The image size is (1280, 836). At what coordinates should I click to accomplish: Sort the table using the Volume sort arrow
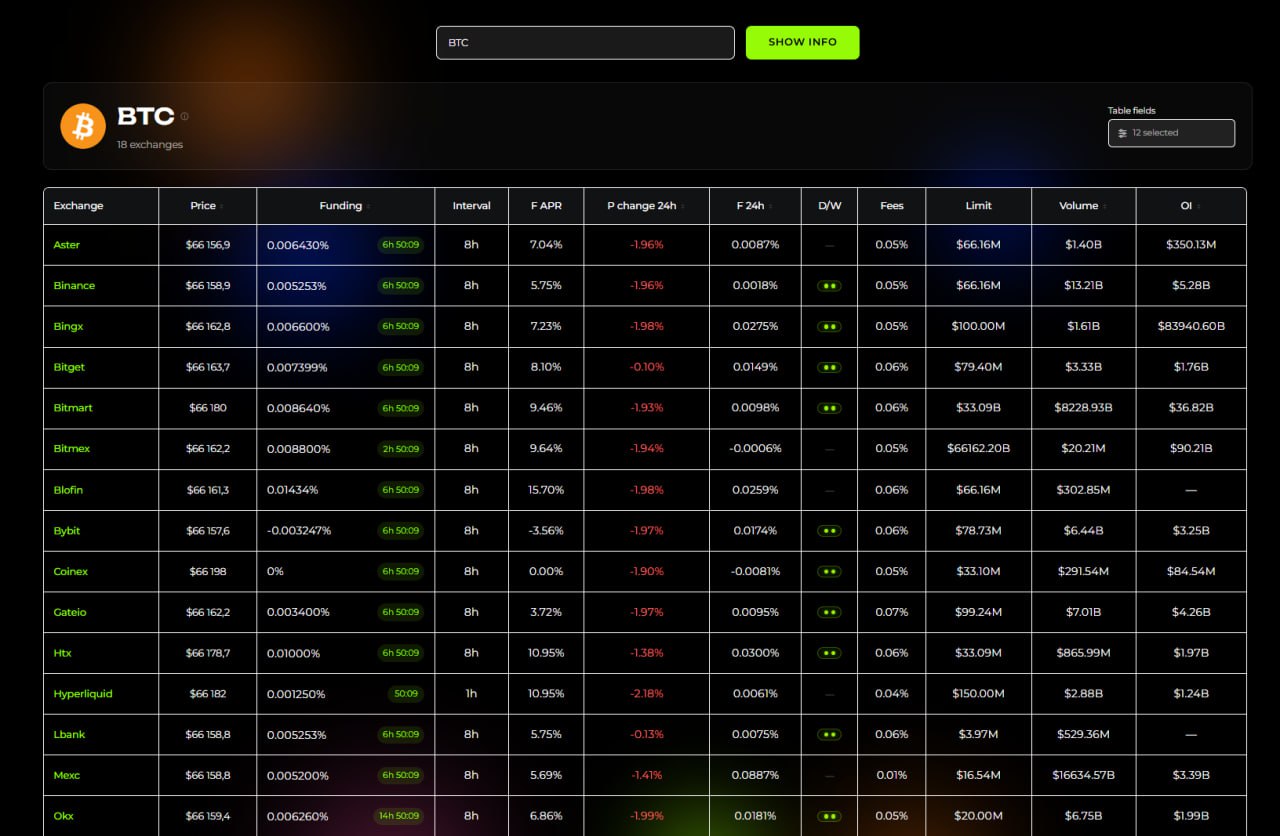coord(1107,206)
